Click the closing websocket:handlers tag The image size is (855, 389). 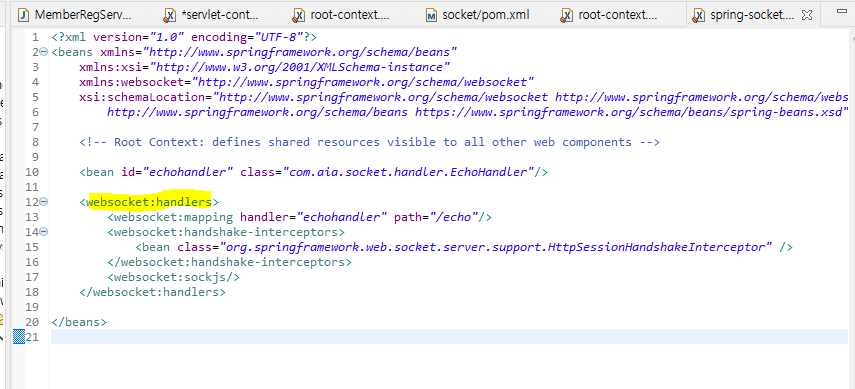click(x=153, y=292)
